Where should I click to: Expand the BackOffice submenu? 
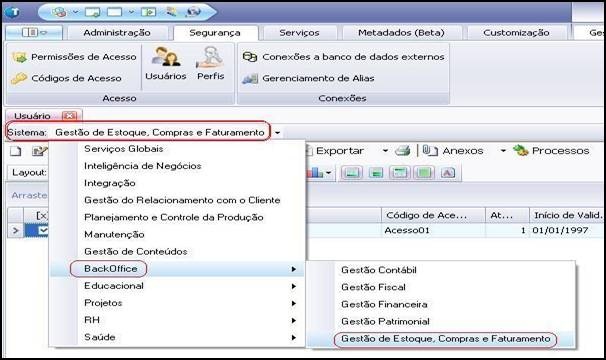[x=177, y=269]
